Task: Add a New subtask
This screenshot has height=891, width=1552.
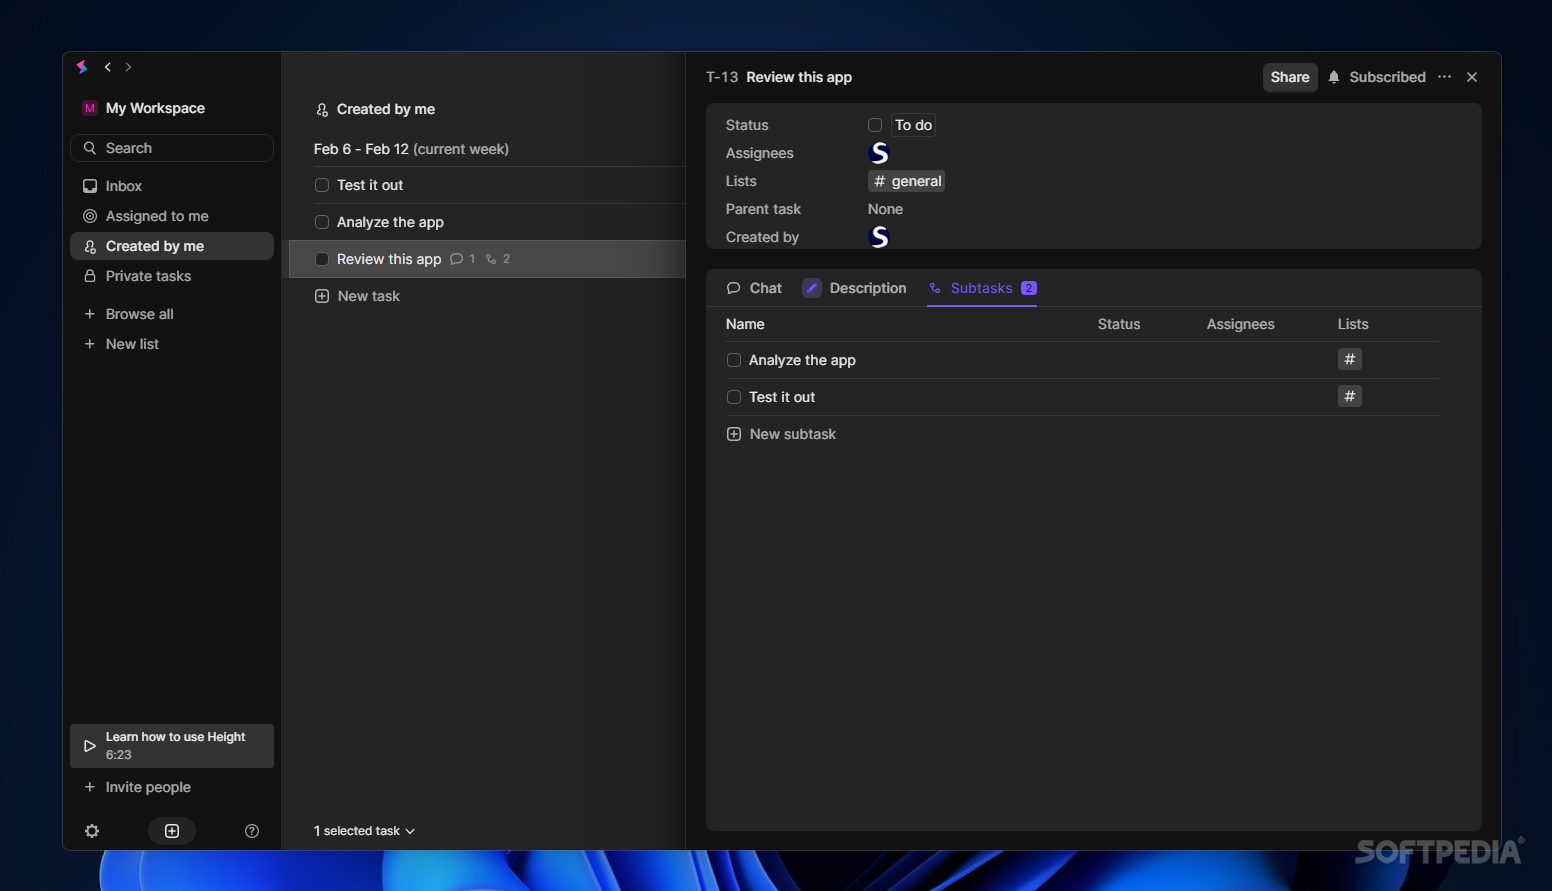Action: point(781,434)
